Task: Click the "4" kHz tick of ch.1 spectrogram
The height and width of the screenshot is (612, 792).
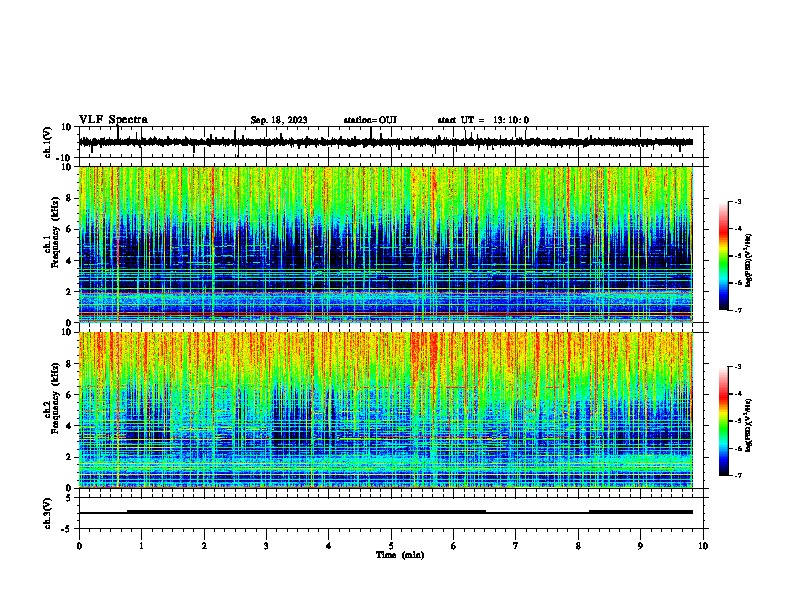Action: 69,261
